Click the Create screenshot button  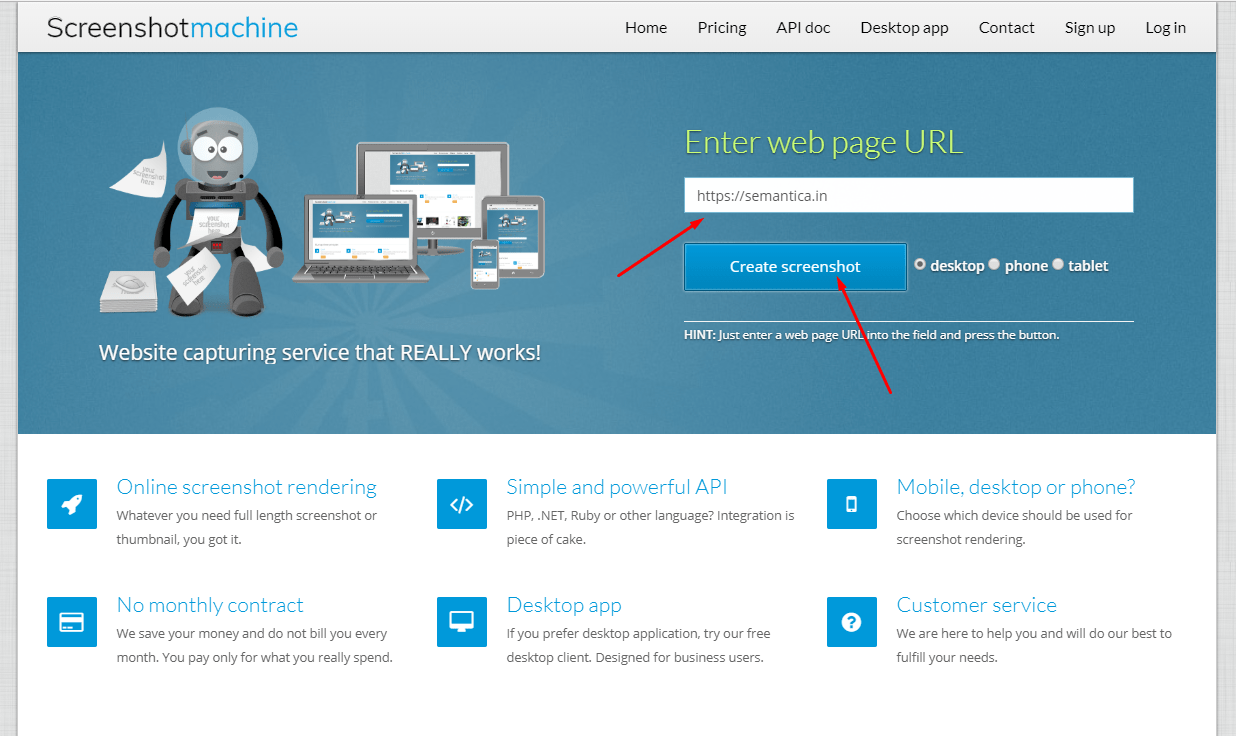(795, 267)
